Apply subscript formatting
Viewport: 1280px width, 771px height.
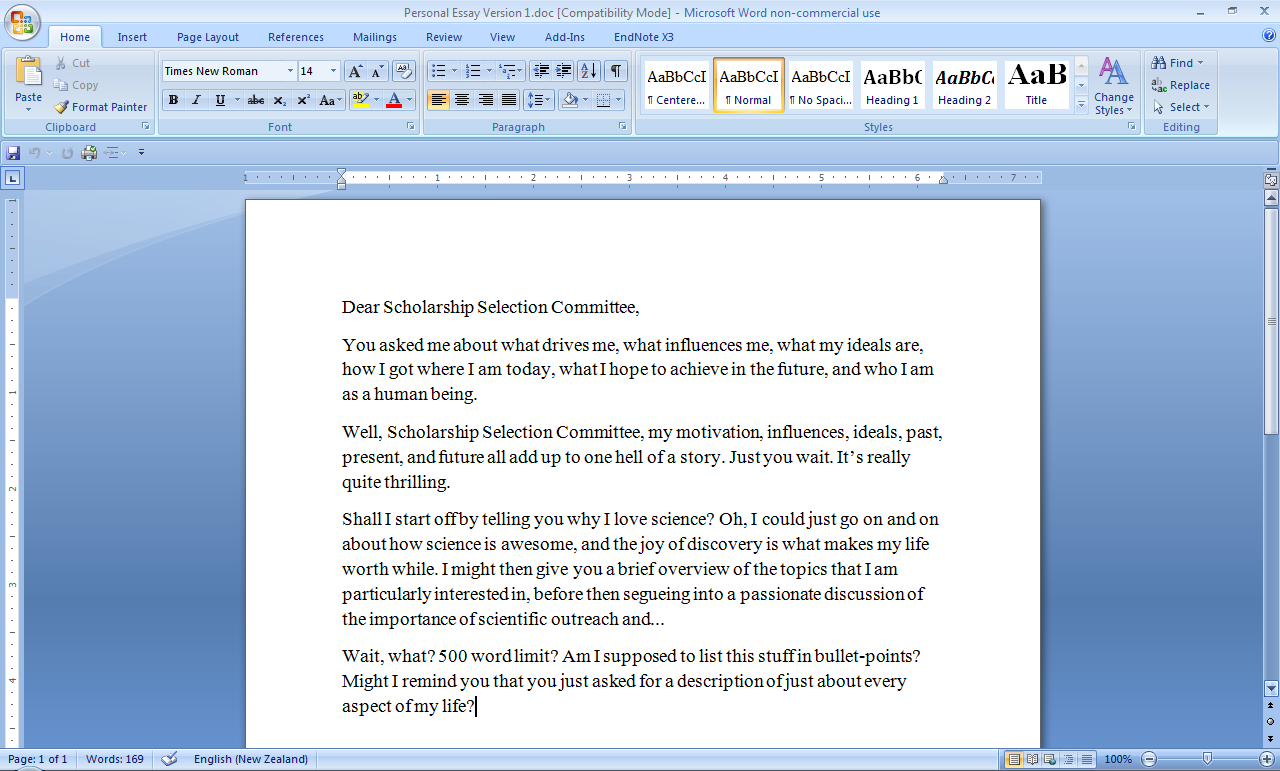click(x=280, y=100)
